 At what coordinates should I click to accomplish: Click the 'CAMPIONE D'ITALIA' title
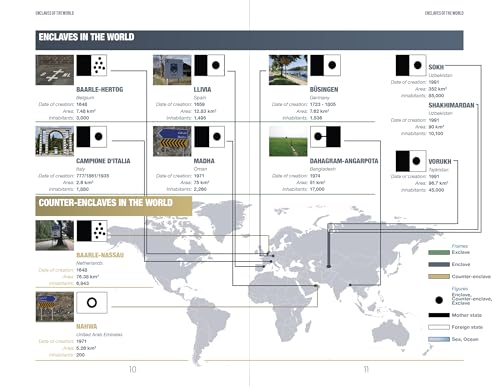[x=103, y=161]
